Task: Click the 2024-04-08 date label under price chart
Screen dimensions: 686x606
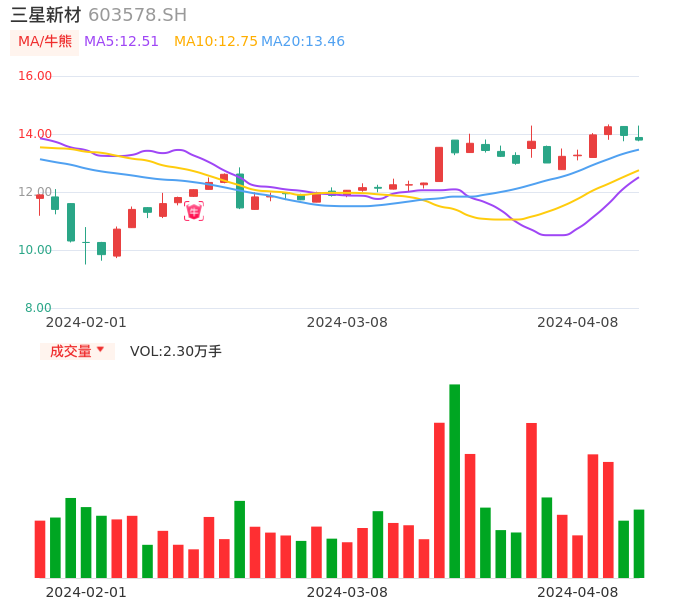Action: (578, 322)
